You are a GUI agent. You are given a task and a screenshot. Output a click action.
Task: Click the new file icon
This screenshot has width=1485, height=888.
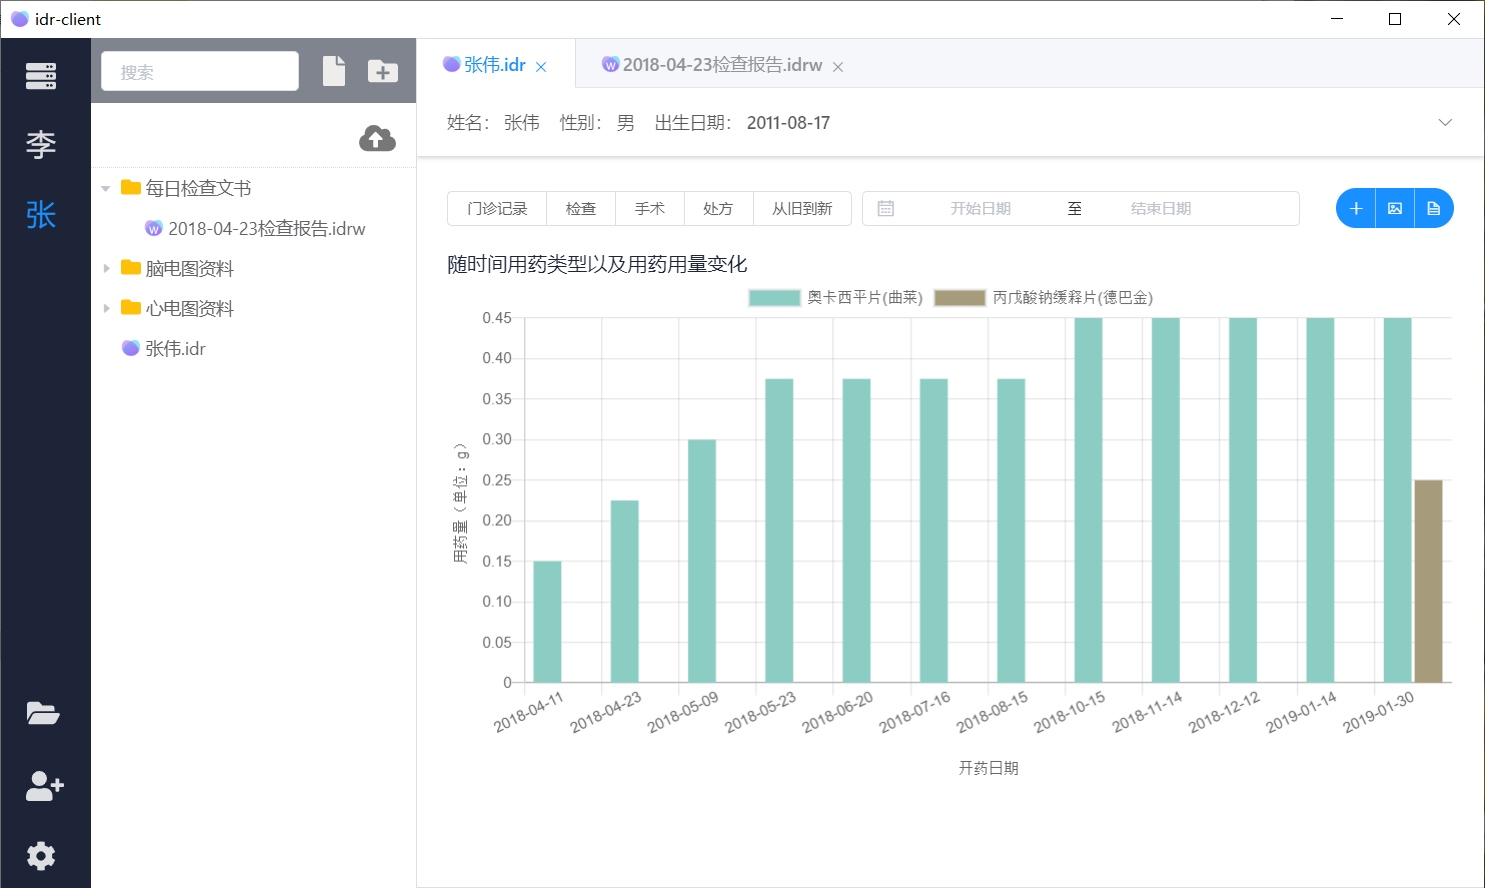pos(334,71)
